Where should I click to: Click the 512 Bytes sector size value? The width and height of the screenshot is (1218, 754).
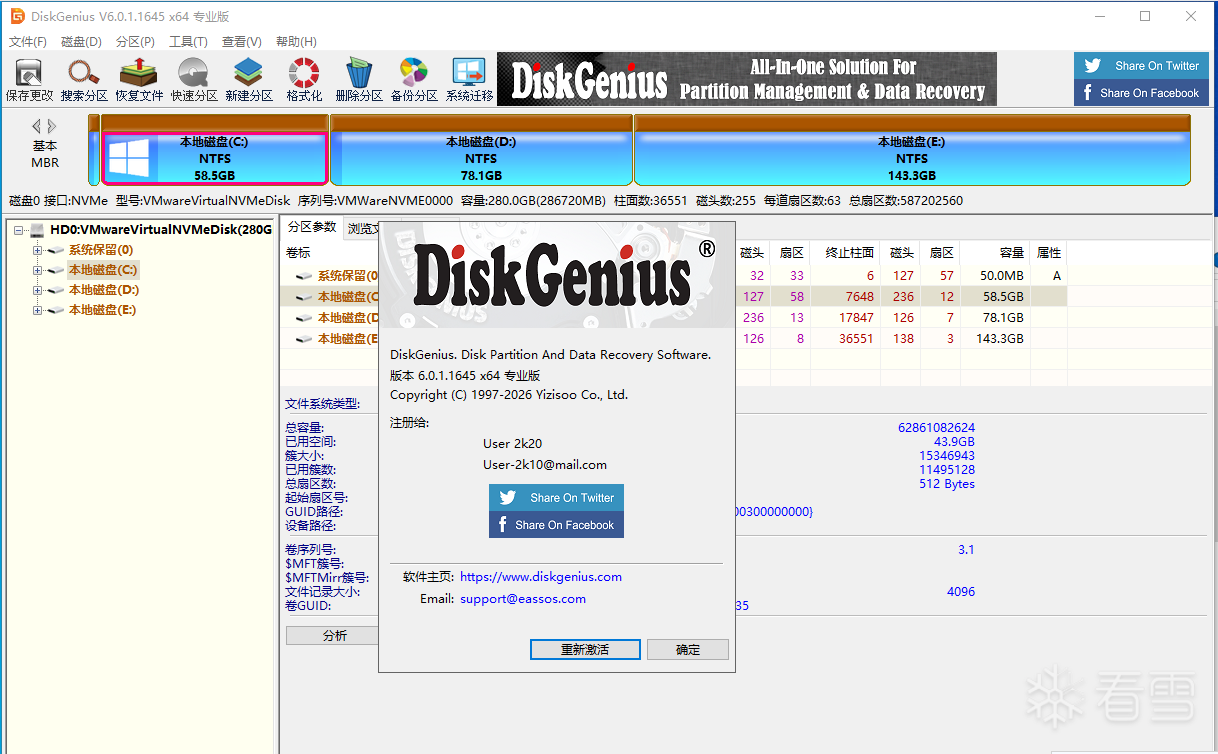pyautogui.click(x=946, y=483)
